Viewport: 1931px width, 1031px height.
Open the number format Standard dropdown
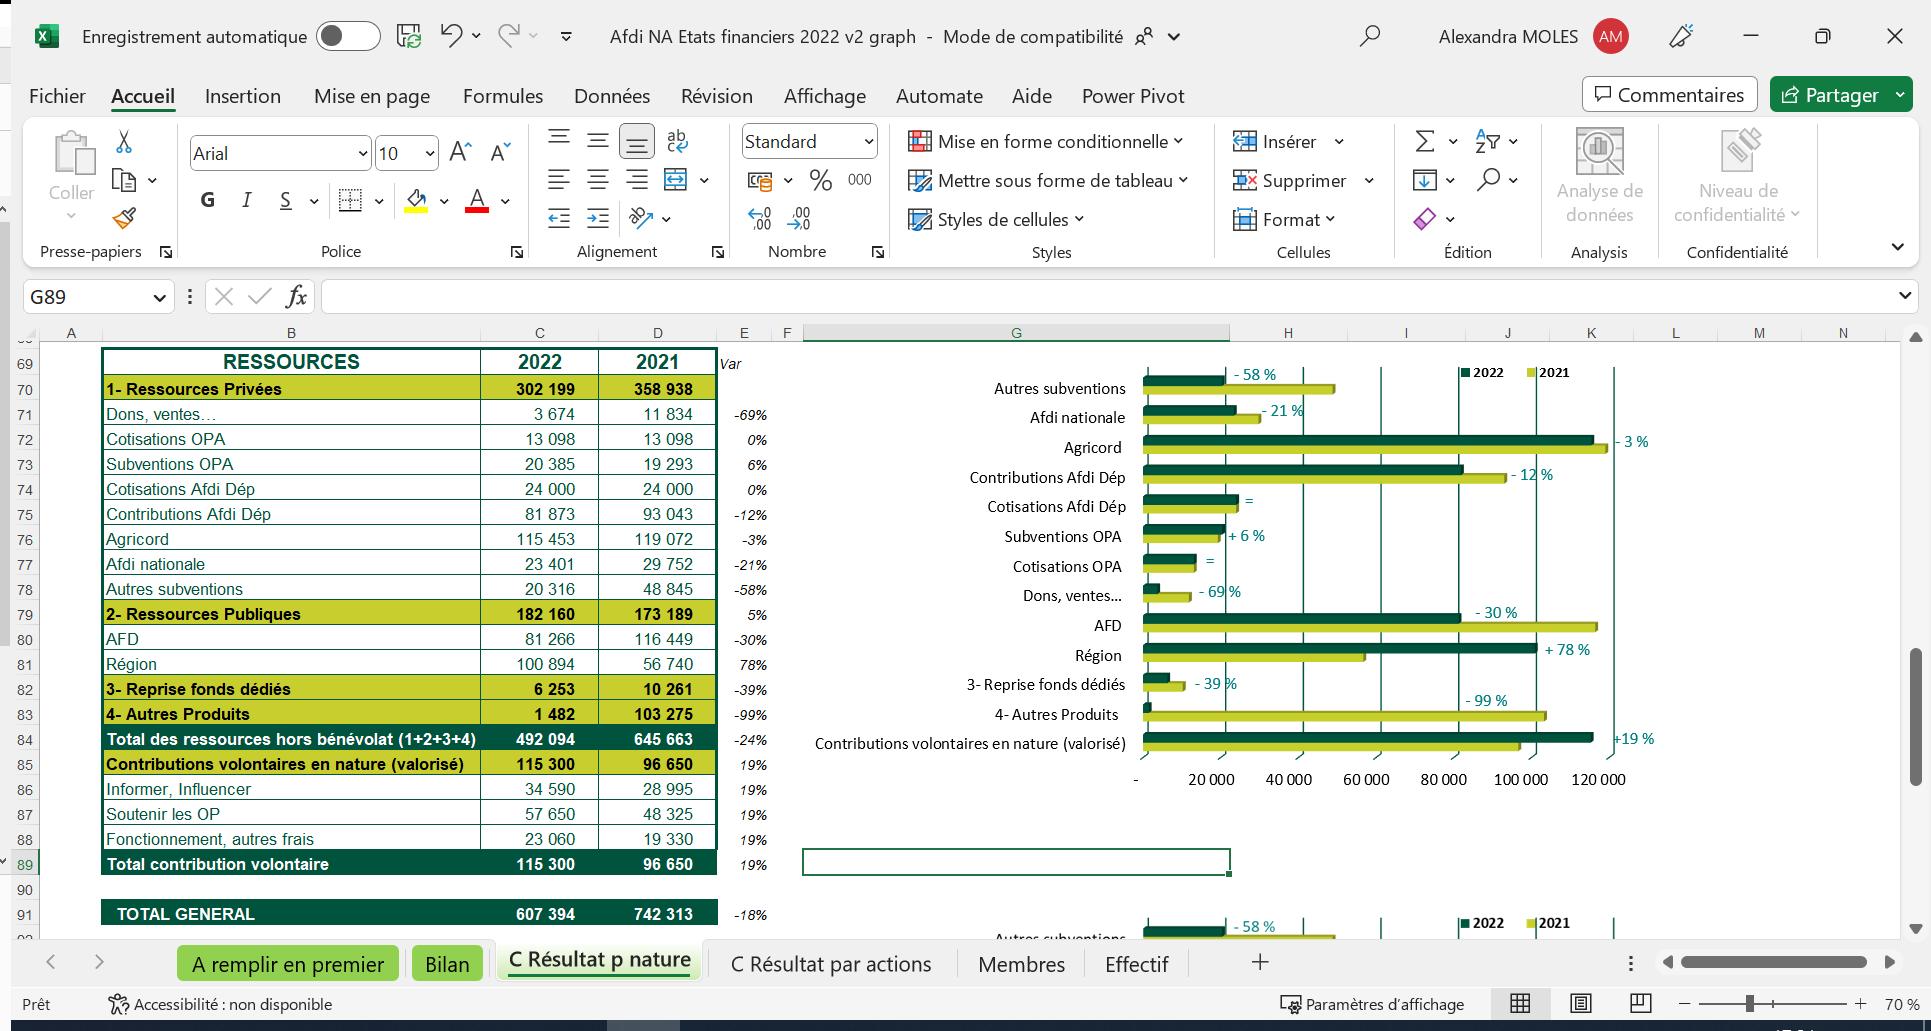point(869,142)
